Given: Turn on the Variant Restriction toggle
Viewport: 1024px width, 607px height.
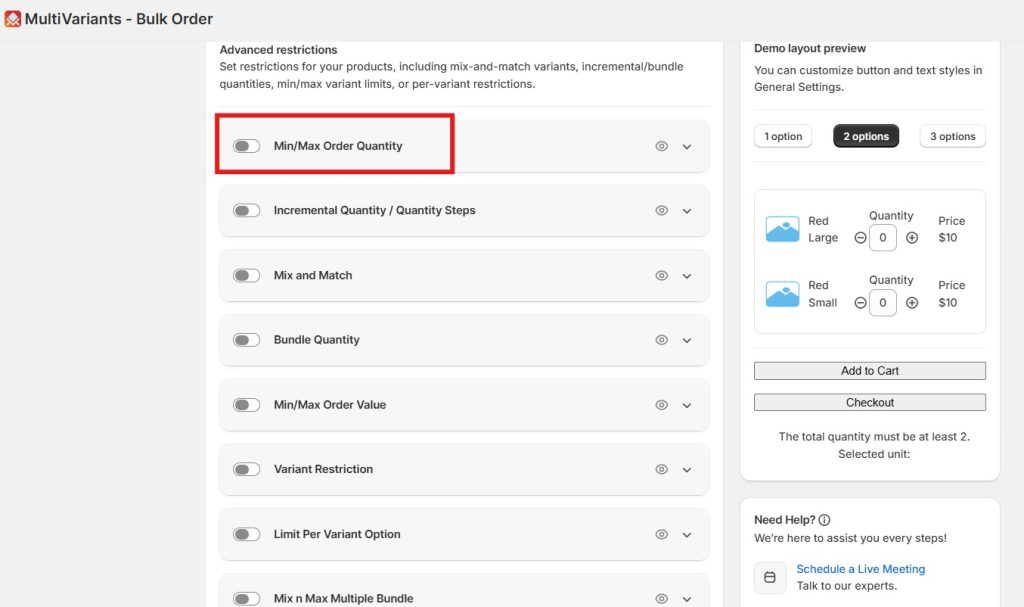Looking at the screenshot, I should pyautogui.click(x=246, y=469).
